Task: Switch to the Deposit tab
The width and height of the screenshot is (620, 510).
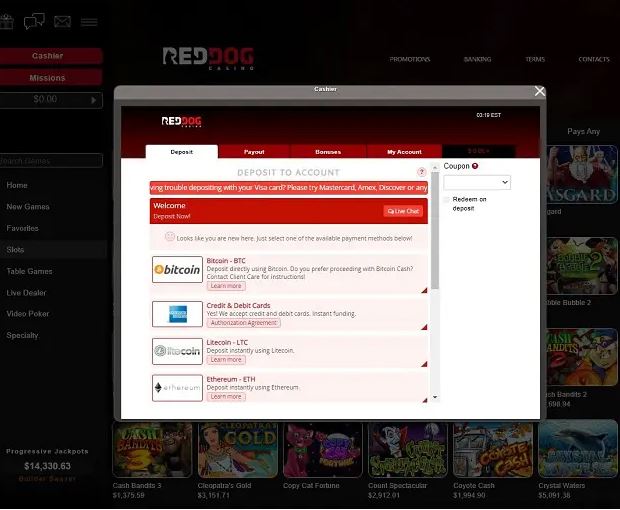Action: click(181, 152)
